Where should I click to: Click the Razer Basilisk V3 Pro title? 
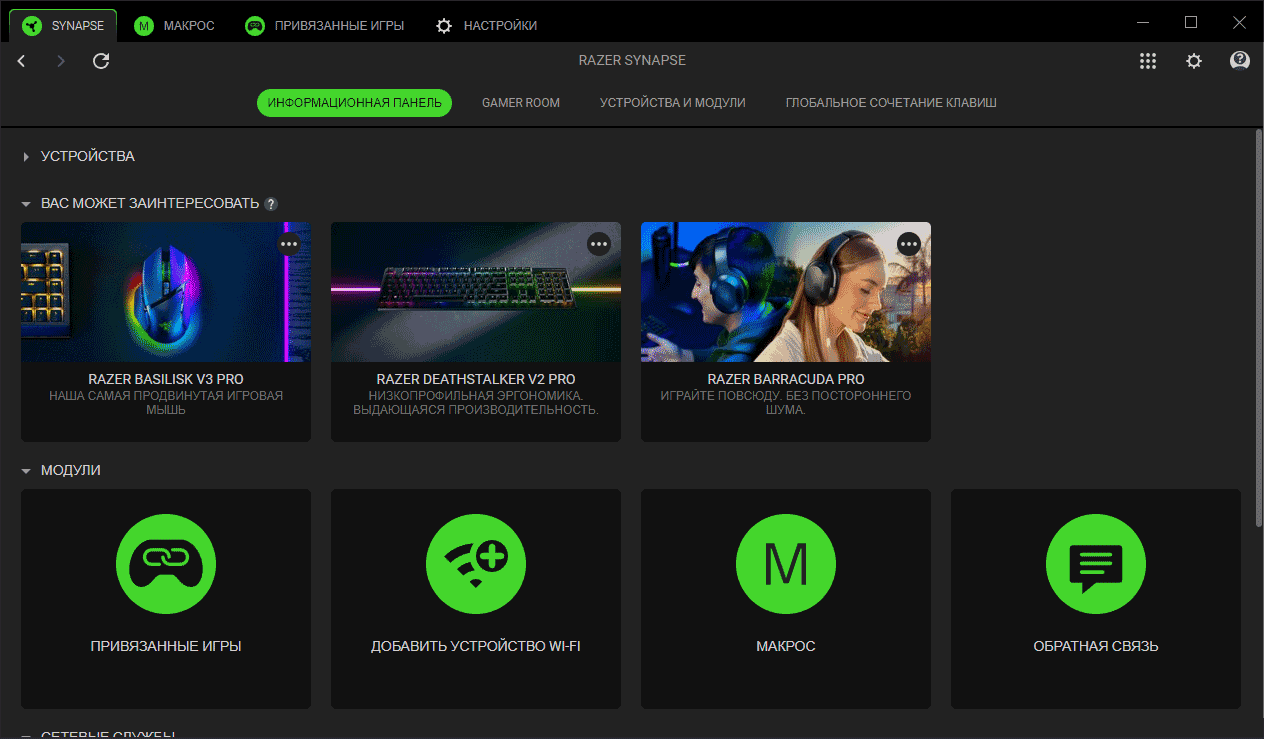166,380
